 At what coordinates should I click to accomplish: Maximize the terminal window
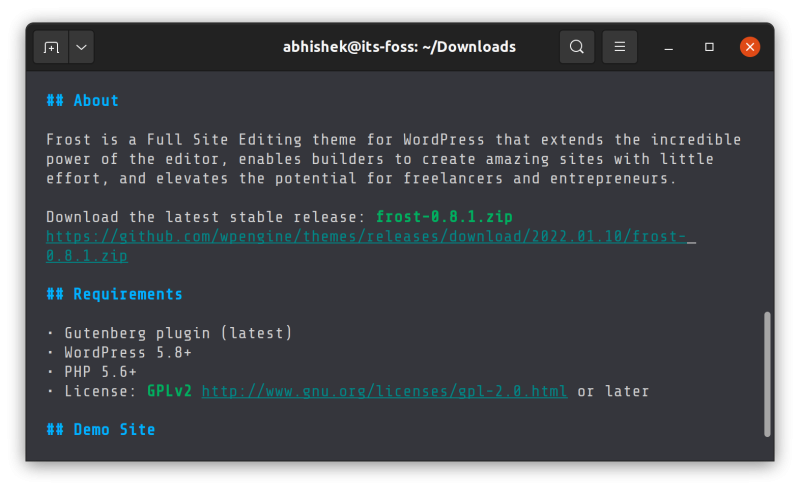(x=709, y=47)
